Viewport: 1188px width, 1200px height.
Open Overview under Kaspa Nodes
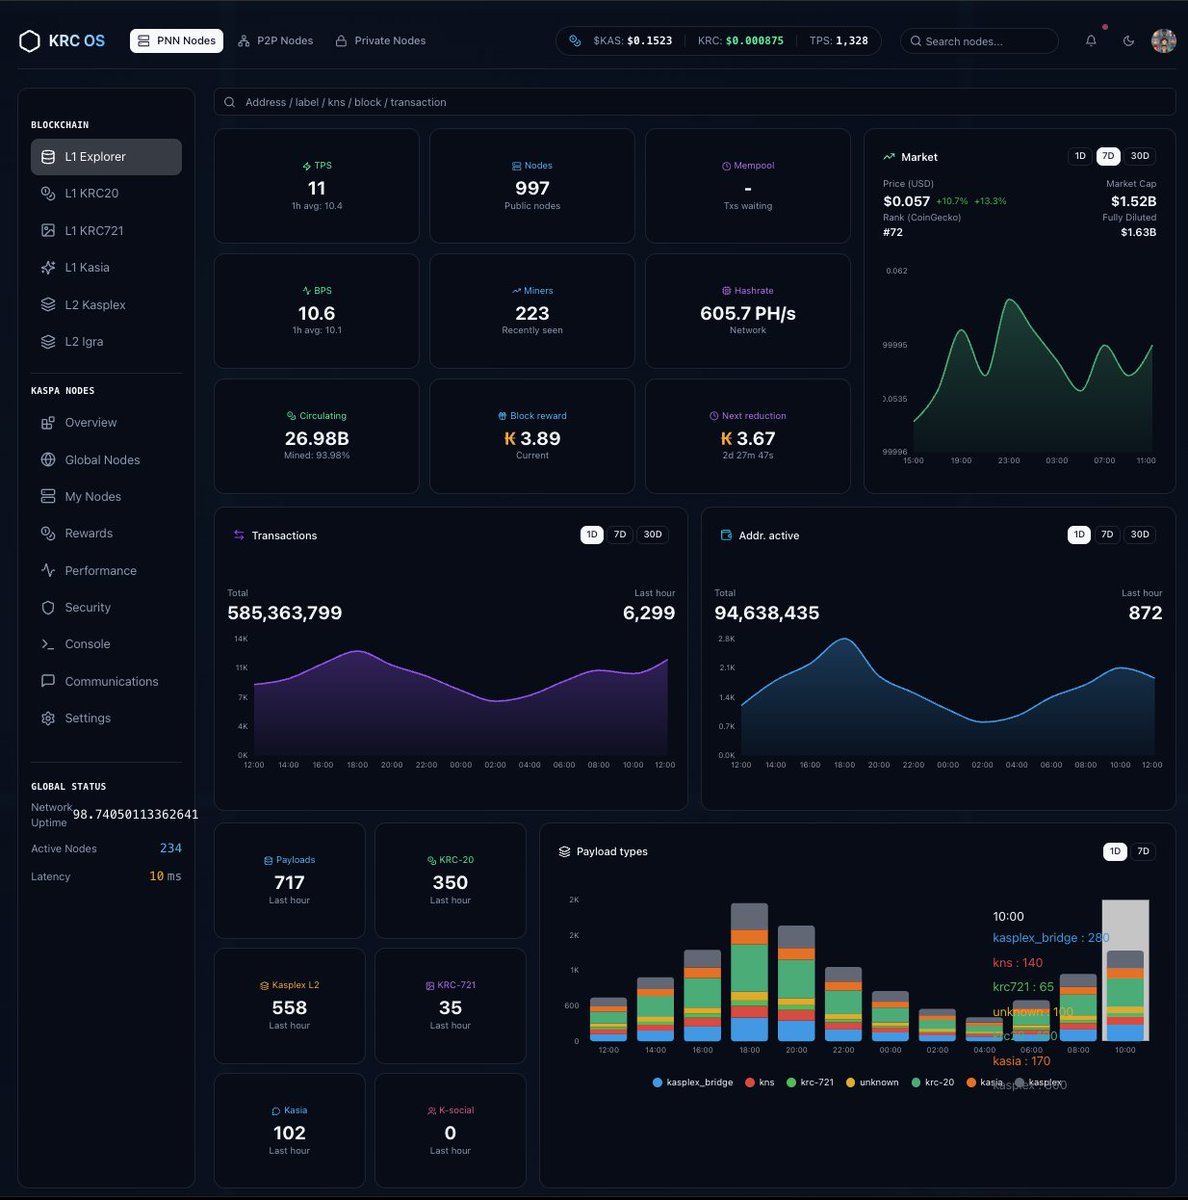pos(91,422)
